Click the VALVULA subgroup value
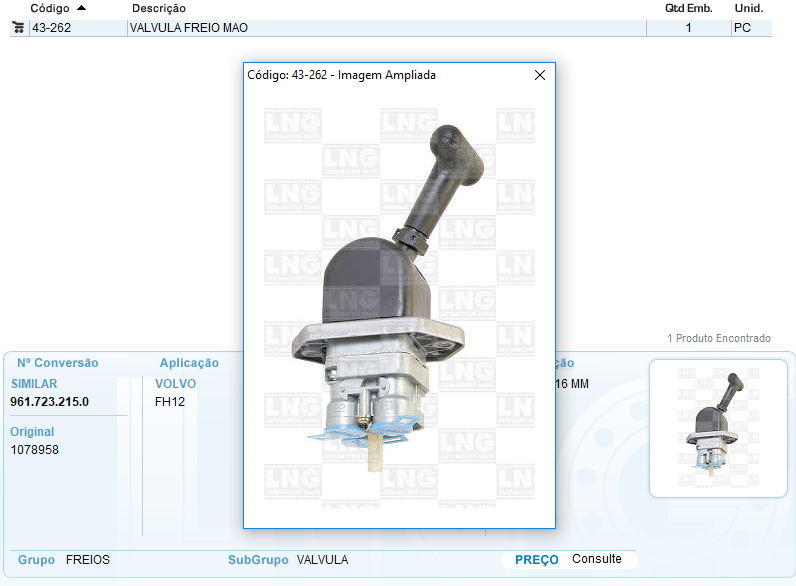Screen dimensions: 796x586 (323, 560)
